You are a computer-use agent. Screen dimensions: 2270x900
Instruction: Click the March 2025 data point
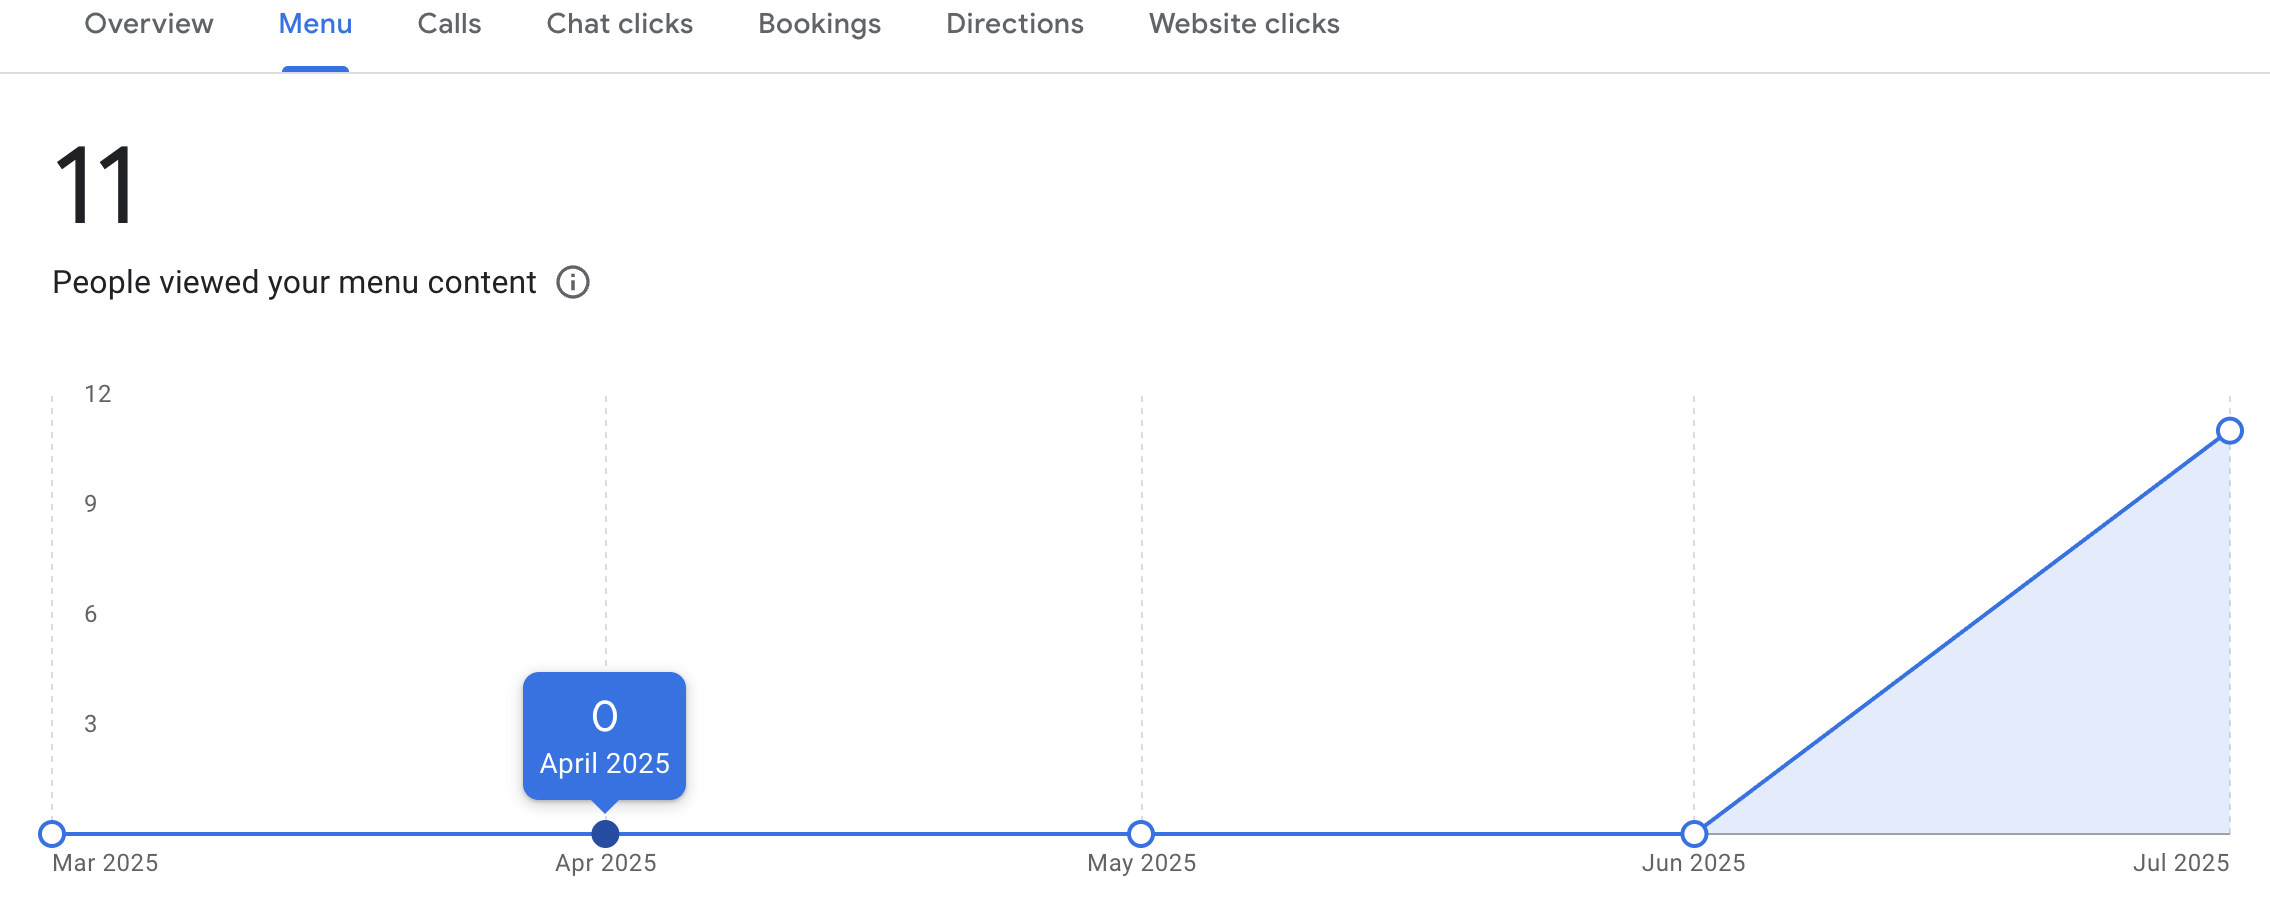[52, 833]
